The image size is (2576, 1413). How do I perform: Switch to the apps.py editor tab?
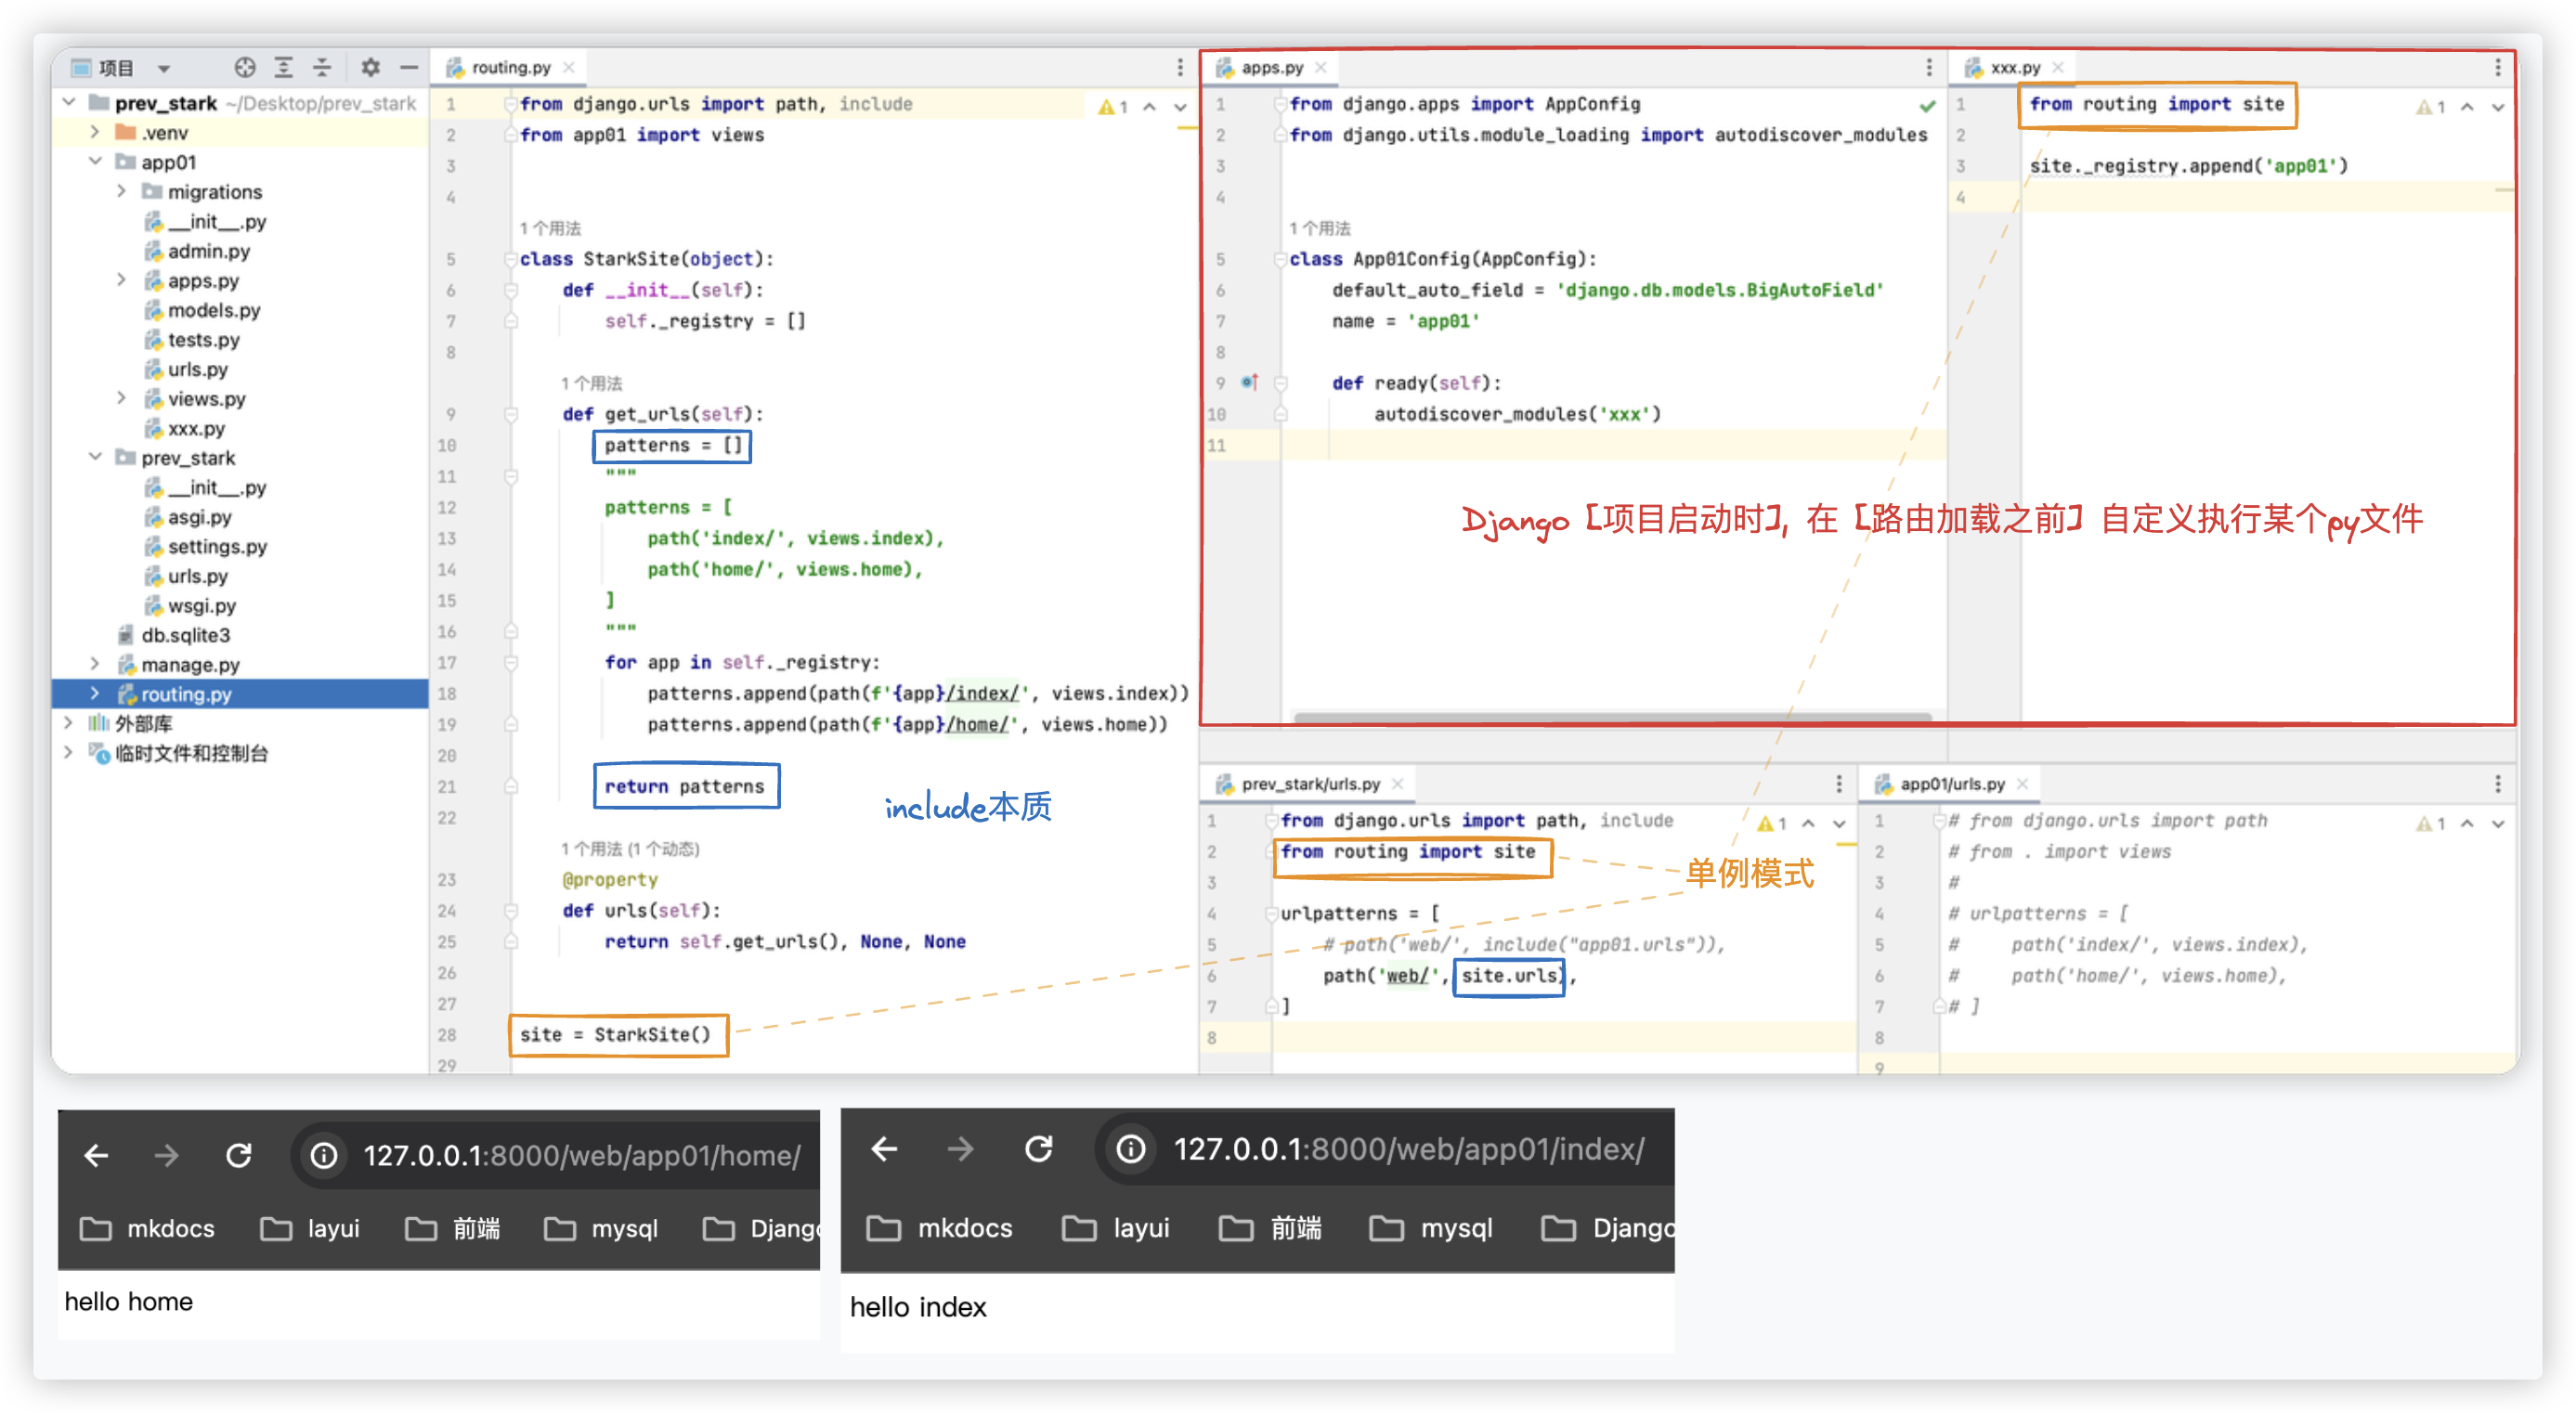coord(1271,67)
